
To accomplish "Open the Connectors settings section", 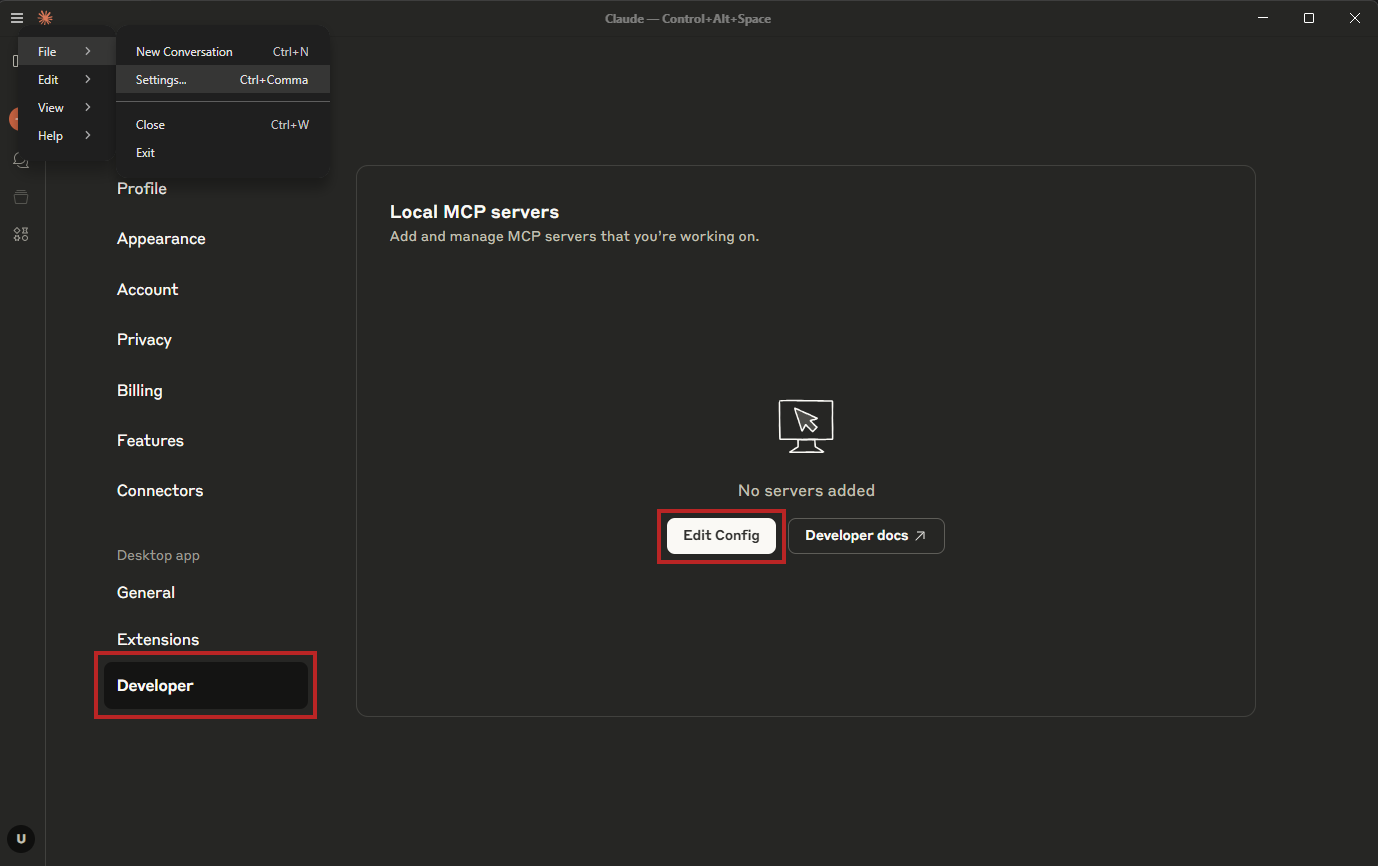I will click(160, 490).
